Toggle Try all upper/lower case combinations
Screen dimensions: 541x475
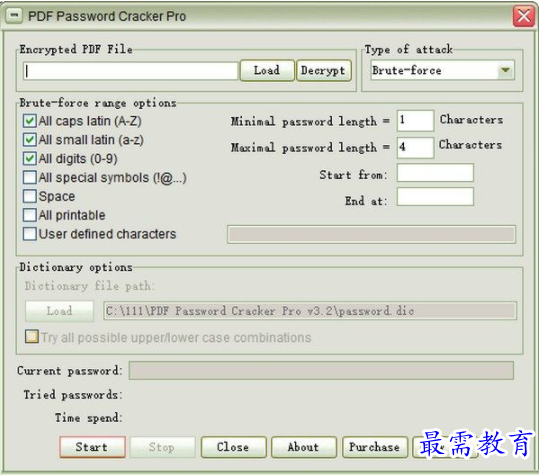click(32, 336)
